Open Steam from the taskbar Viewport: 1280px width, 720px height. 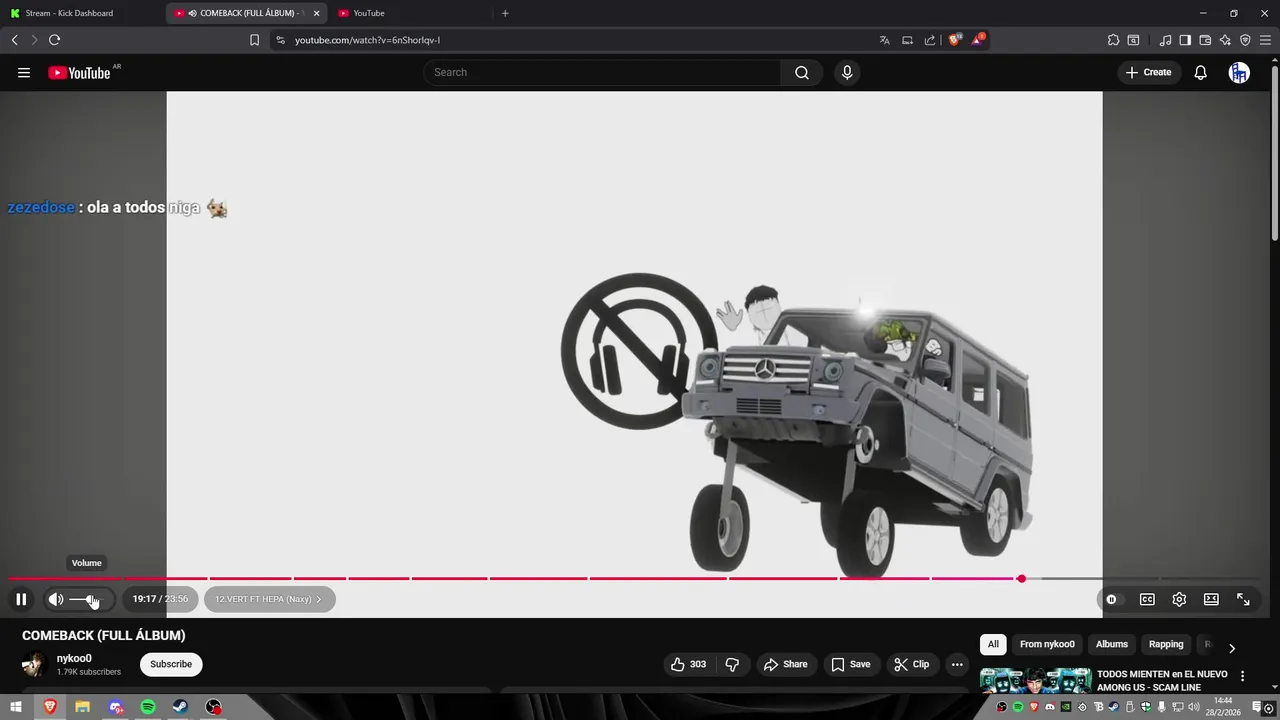181,707
